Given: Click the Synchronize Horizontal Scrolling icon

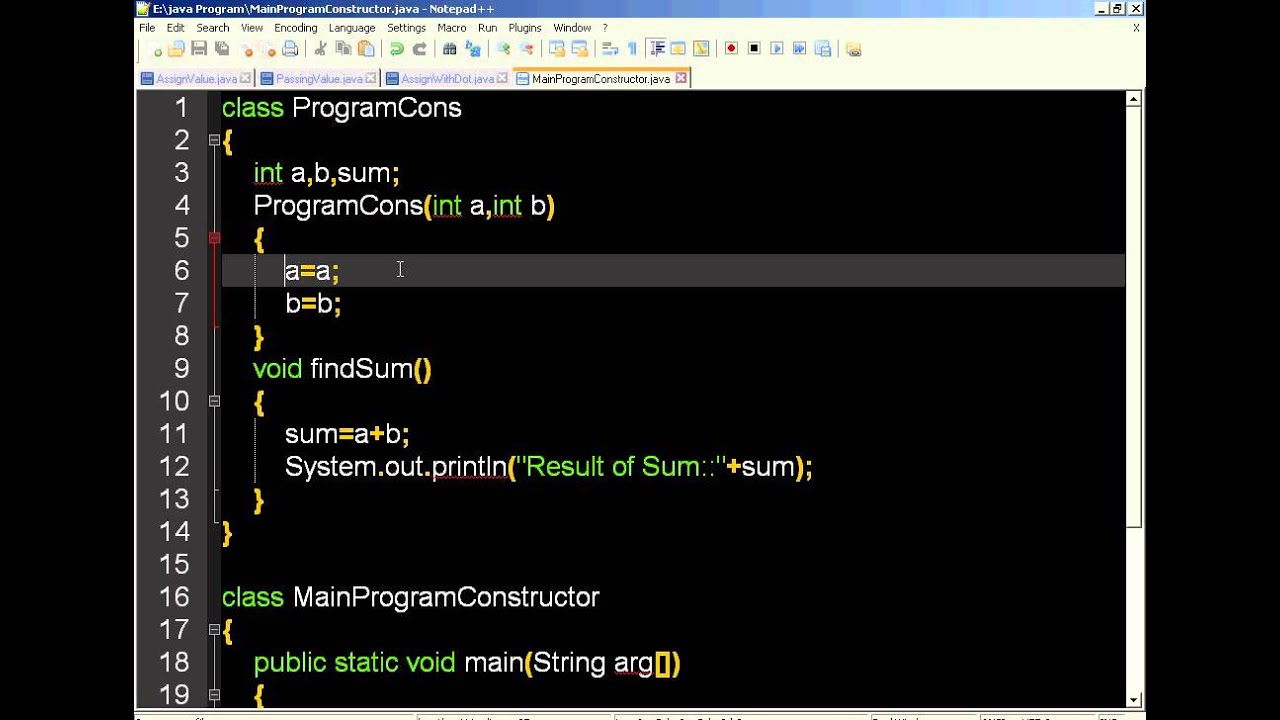Looking at the screenshot, I should coord(580,49).
